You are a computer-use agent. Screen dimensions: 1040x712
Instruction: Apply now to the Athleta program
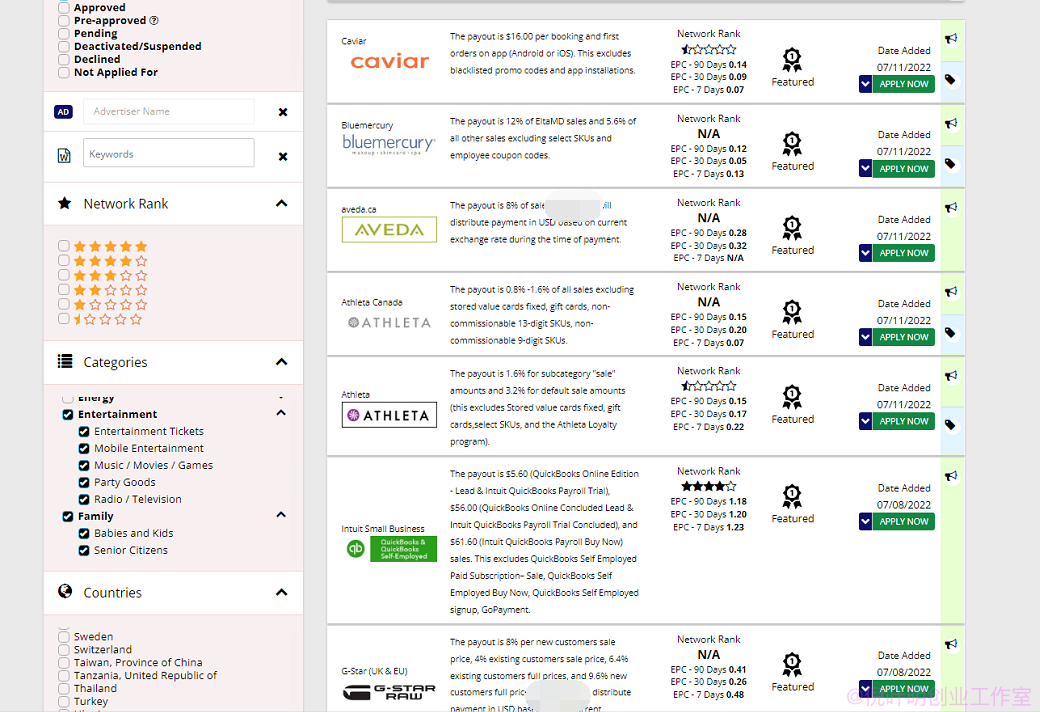pyautogui.click(x=903, y=421)
